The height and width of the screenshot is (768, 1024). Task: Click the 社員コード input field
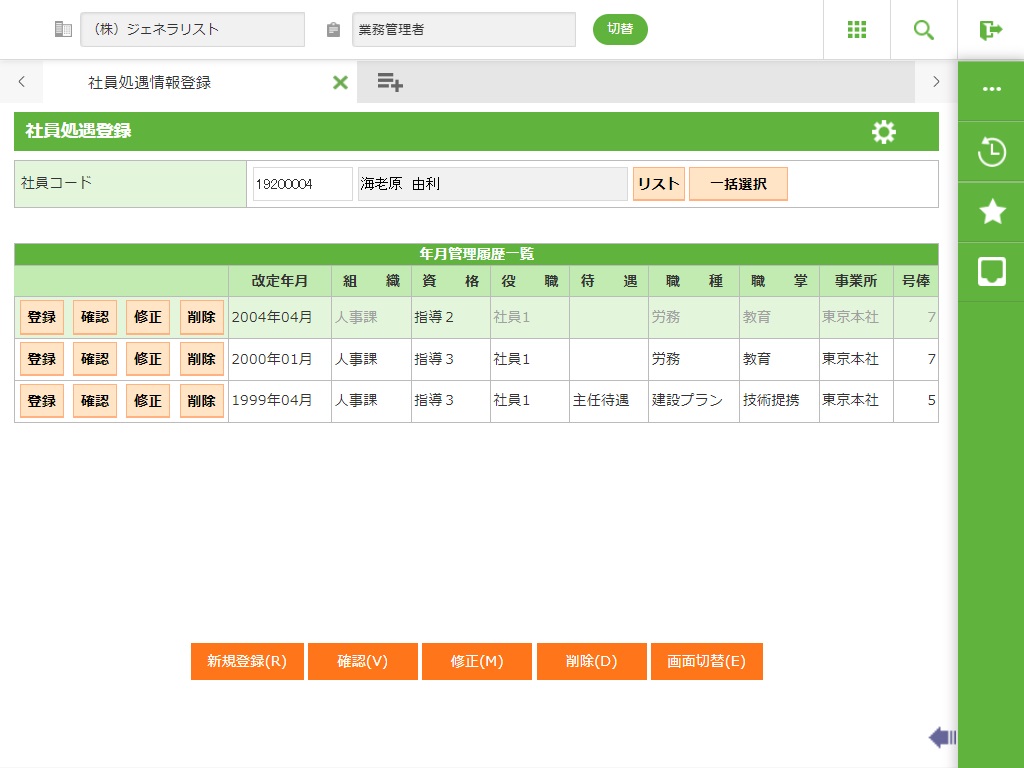[x=302, y=184]
